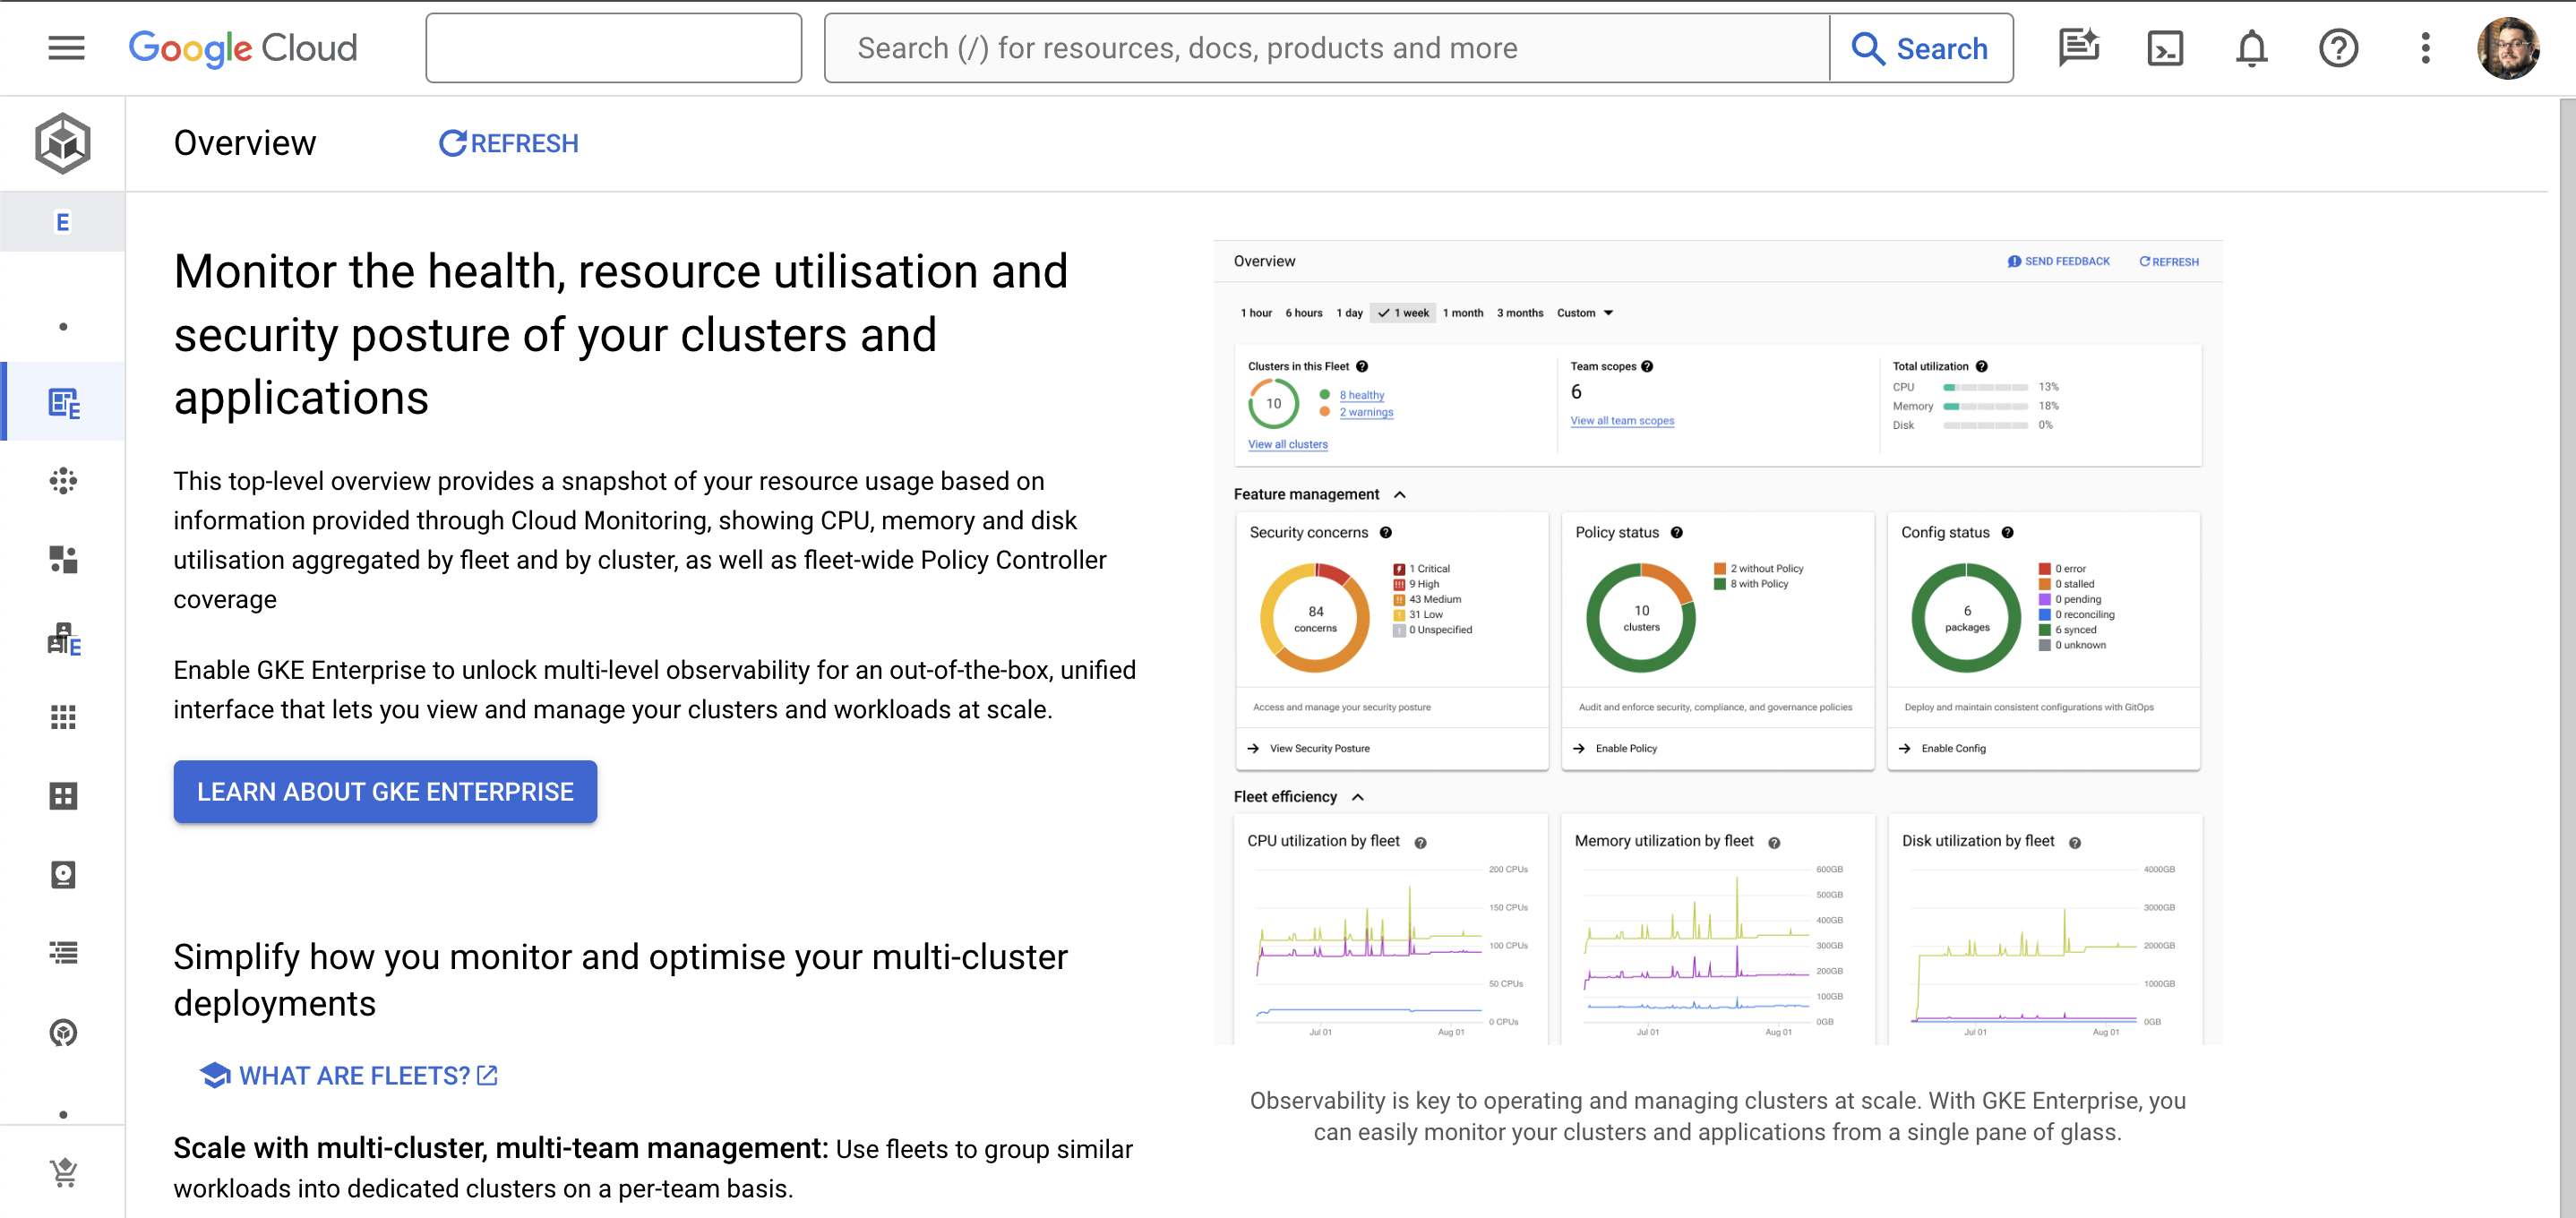Click 'Fleet efficiency' heading in preview image
The height and width of the screenshot is (1218, 2576).
point(1285,796)
